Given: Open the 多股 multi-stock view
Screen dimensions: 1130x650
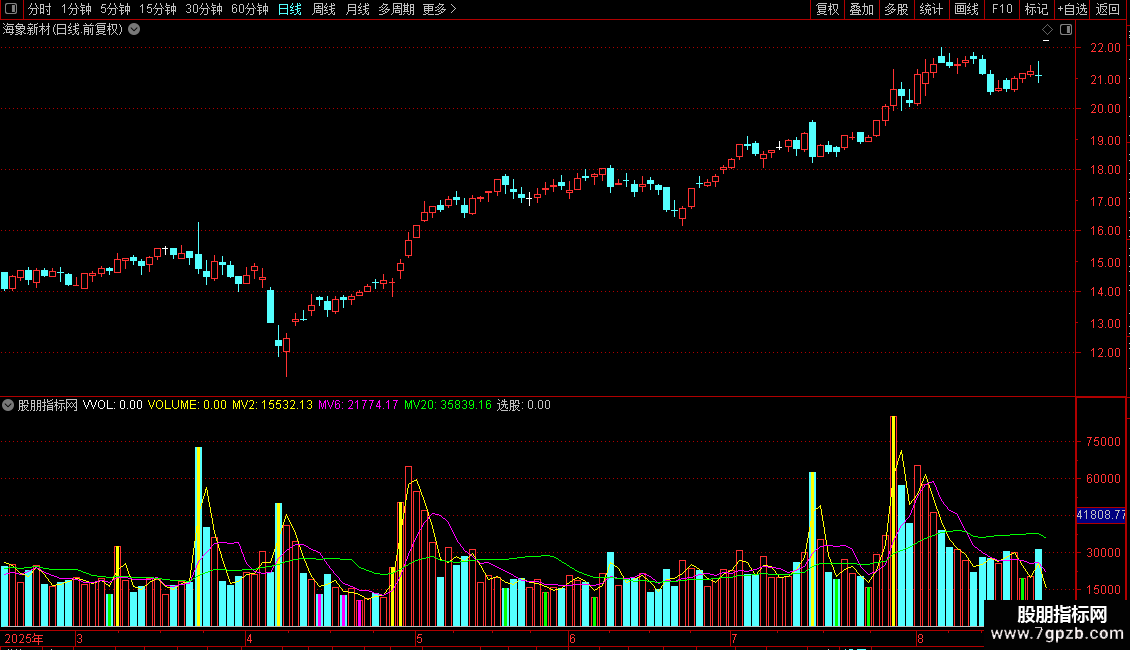Looking at the screenshot, I should coord(896,9).
